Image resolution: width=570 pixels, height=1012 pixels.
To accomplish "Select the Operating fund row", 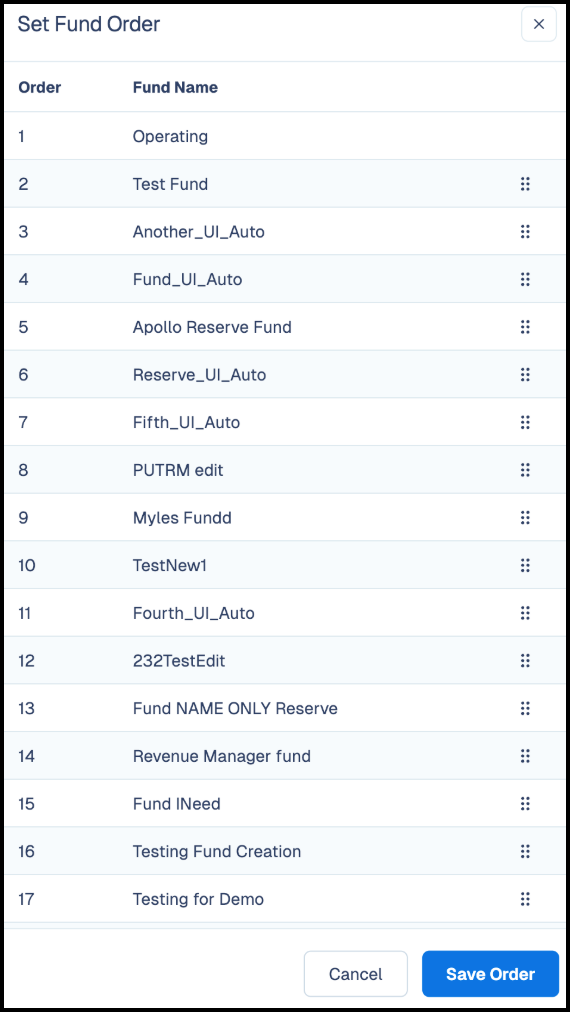I will point(285,136).
